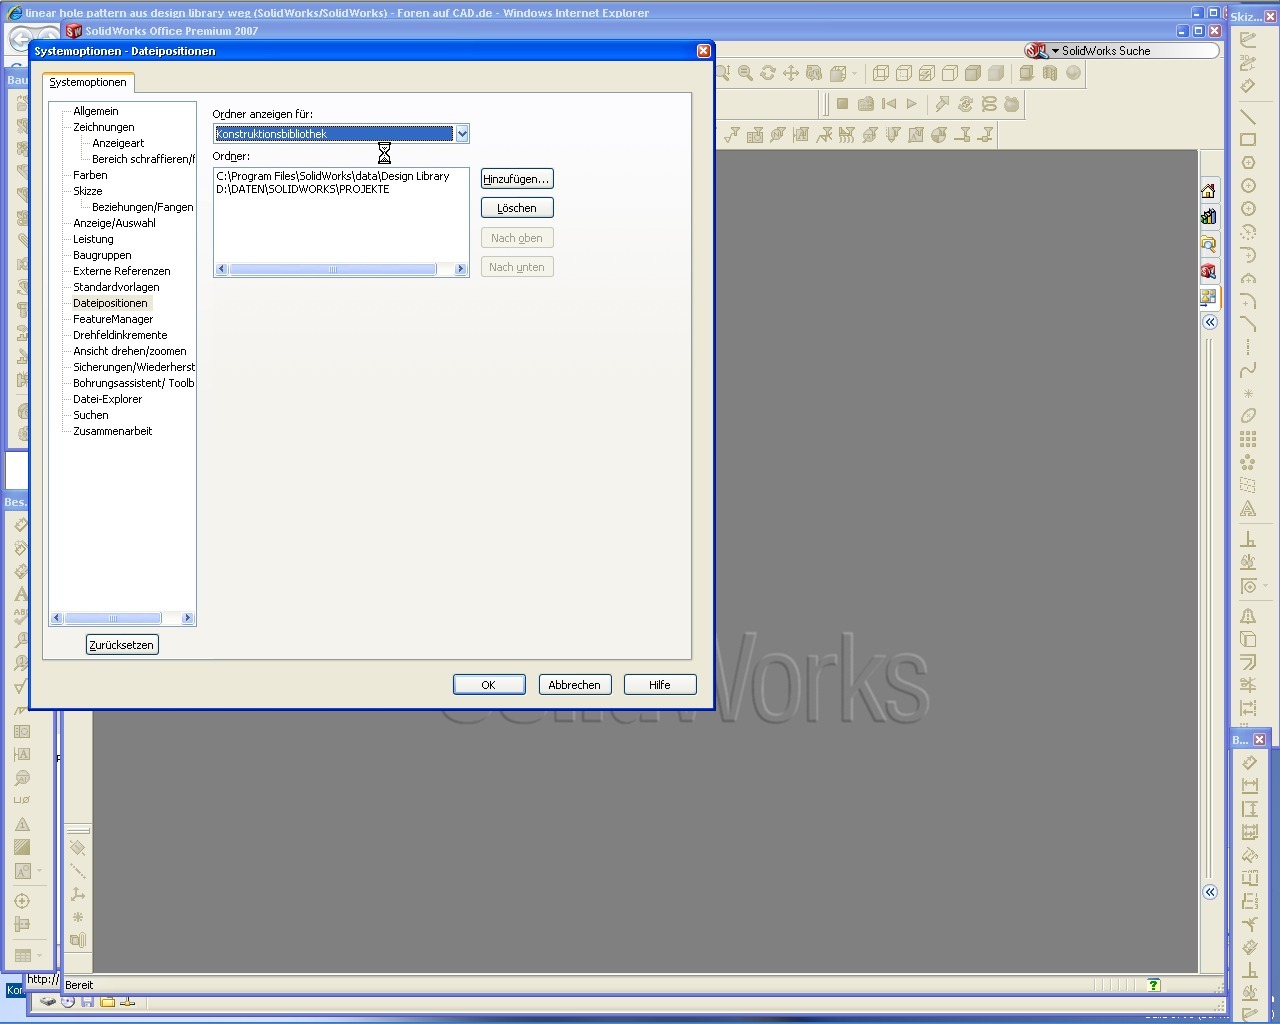Select Spline tool in Skizze toolbar
Viewport: 1280px width, 1024px height.
tap(1248, 370)
